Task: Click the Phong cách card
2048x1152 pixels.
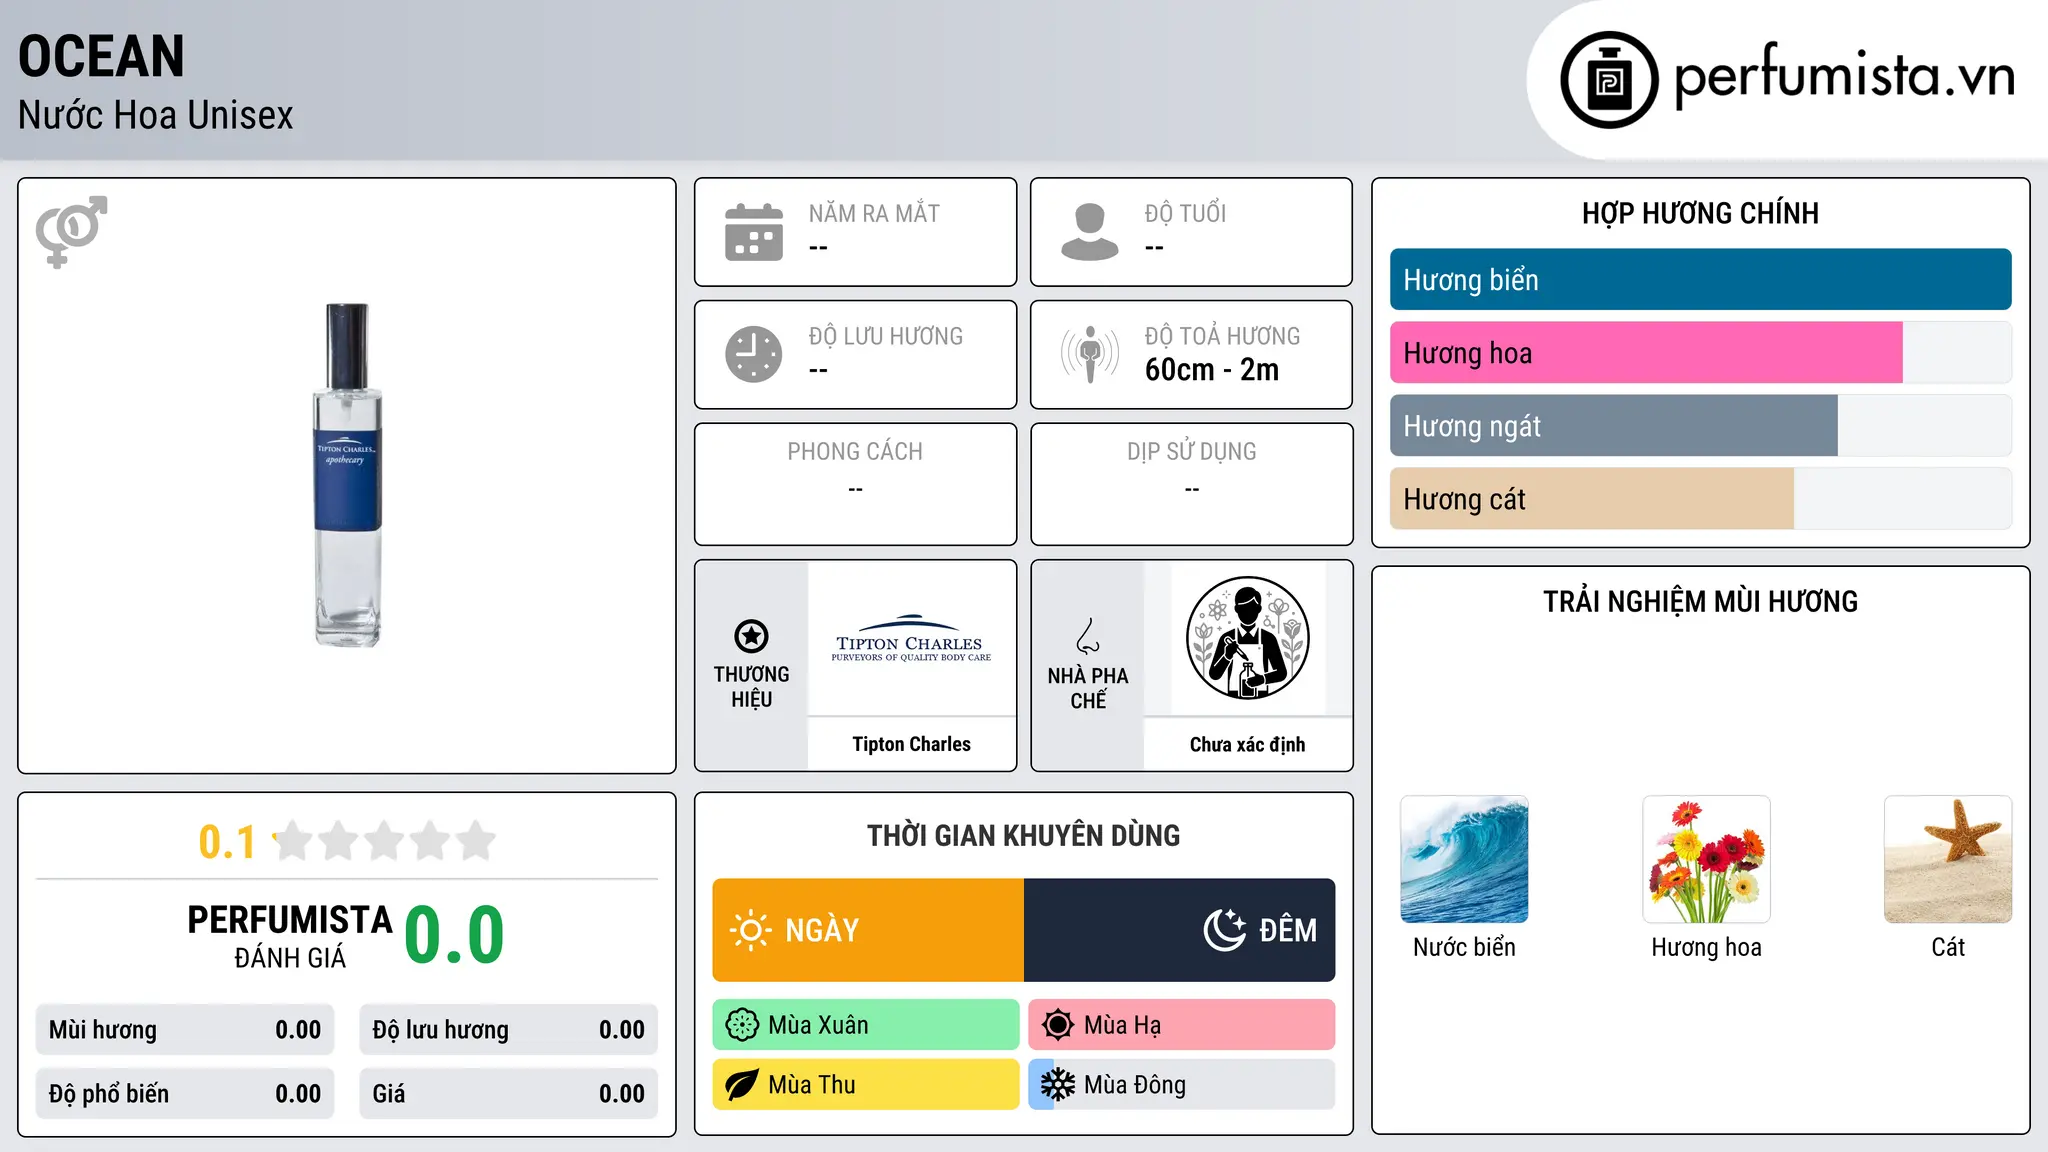Action: click(x=855, y=484)
